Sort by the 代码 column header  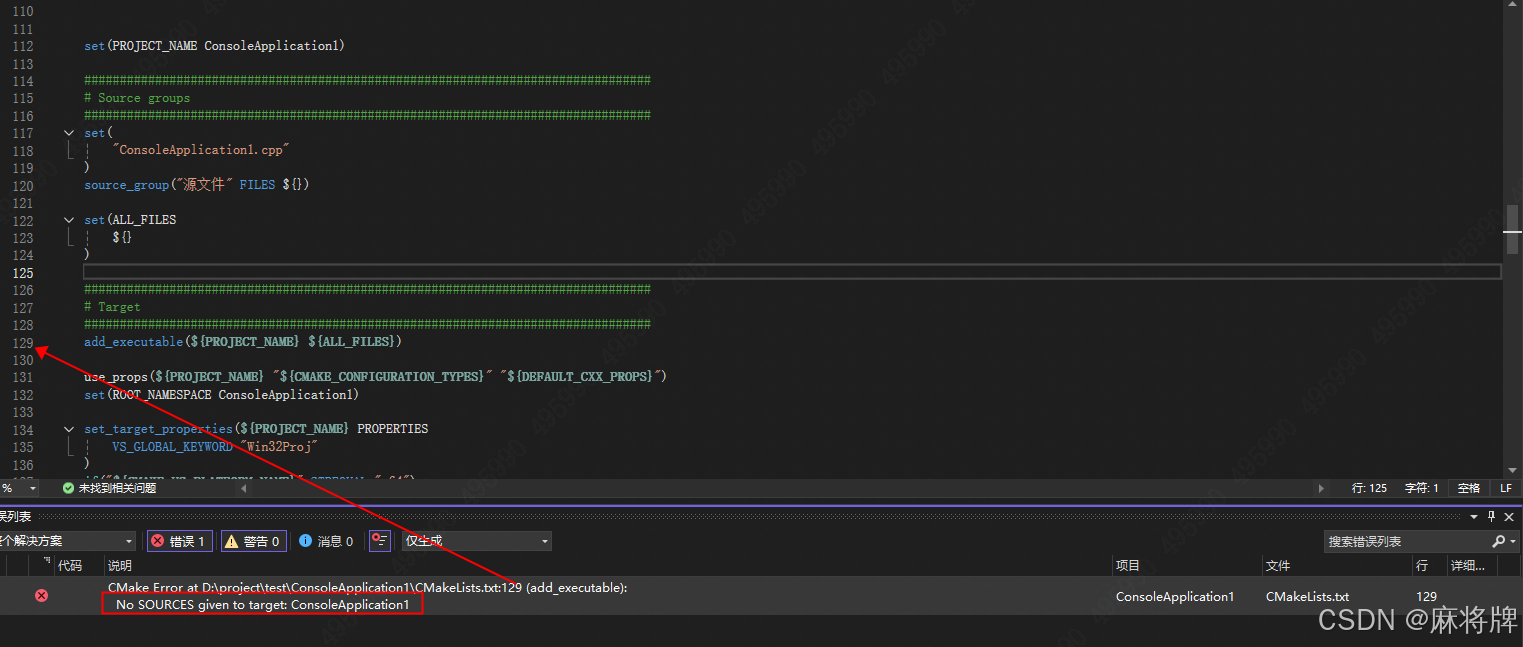click(x=78, y=566)
